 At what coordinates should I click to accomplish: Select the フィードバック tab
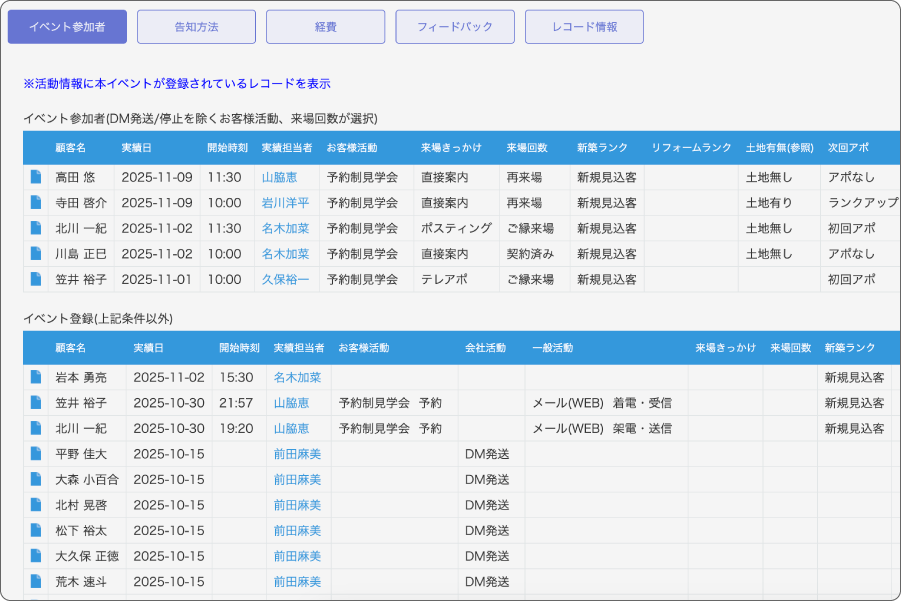point(455,27)
